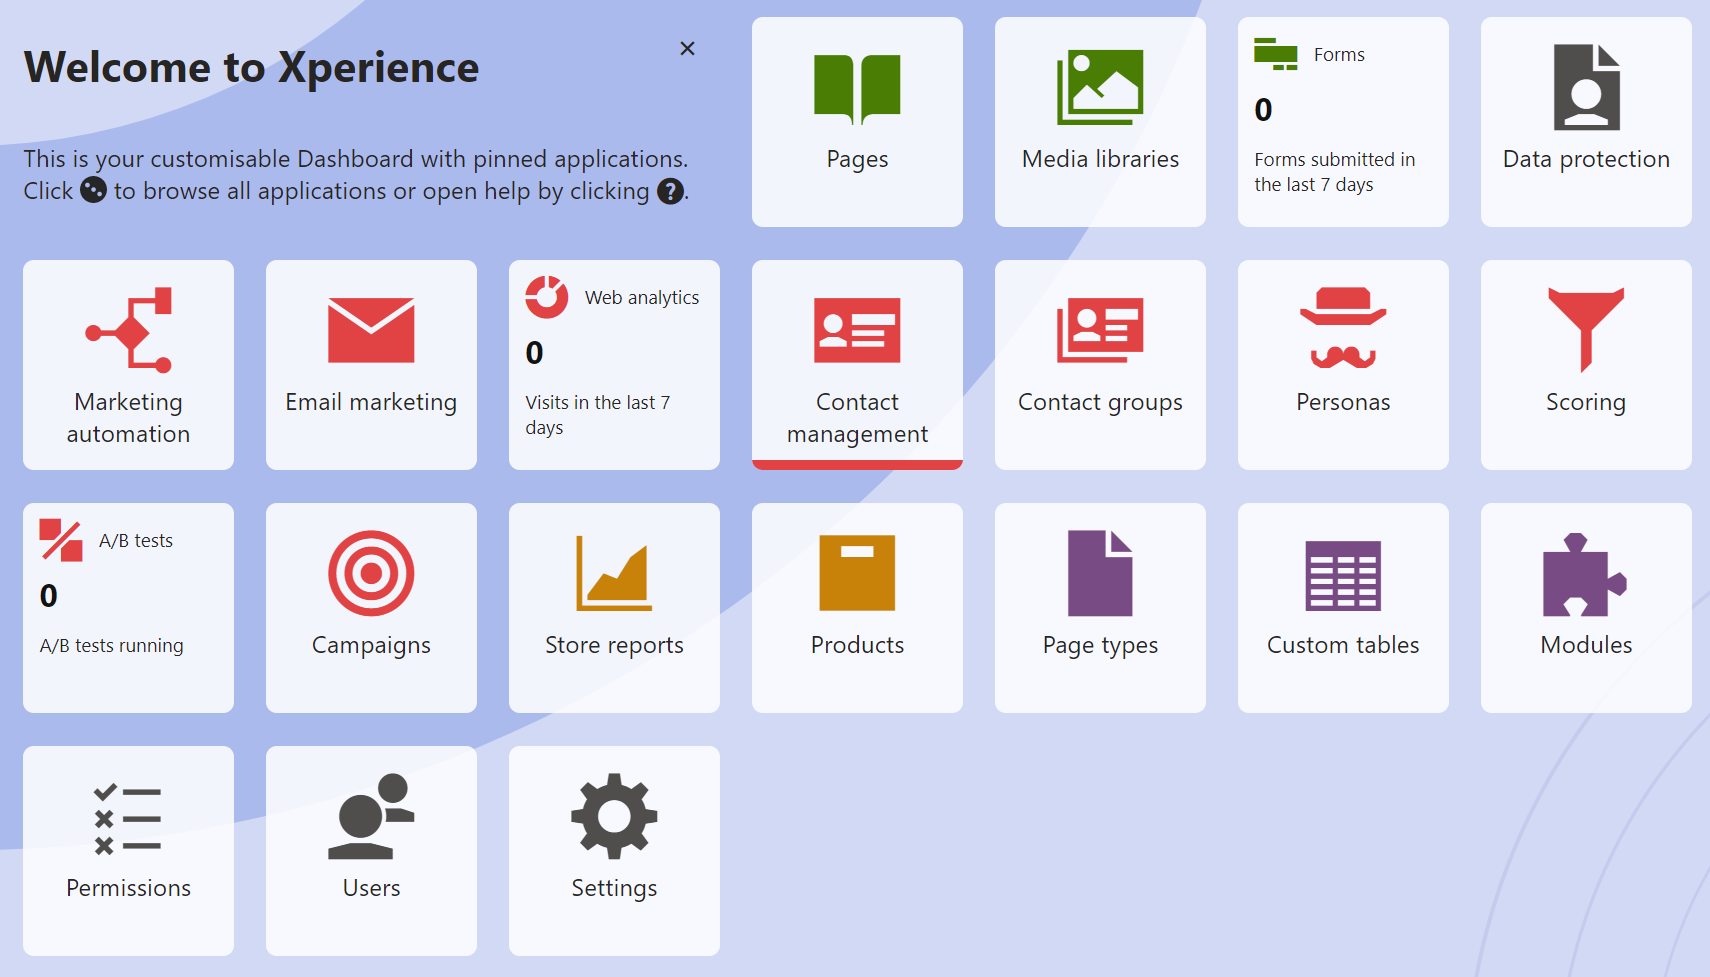This screenshot has width=1710, height=977.
Task: Click 'A/B tests running' text
Action: point(112,646)
